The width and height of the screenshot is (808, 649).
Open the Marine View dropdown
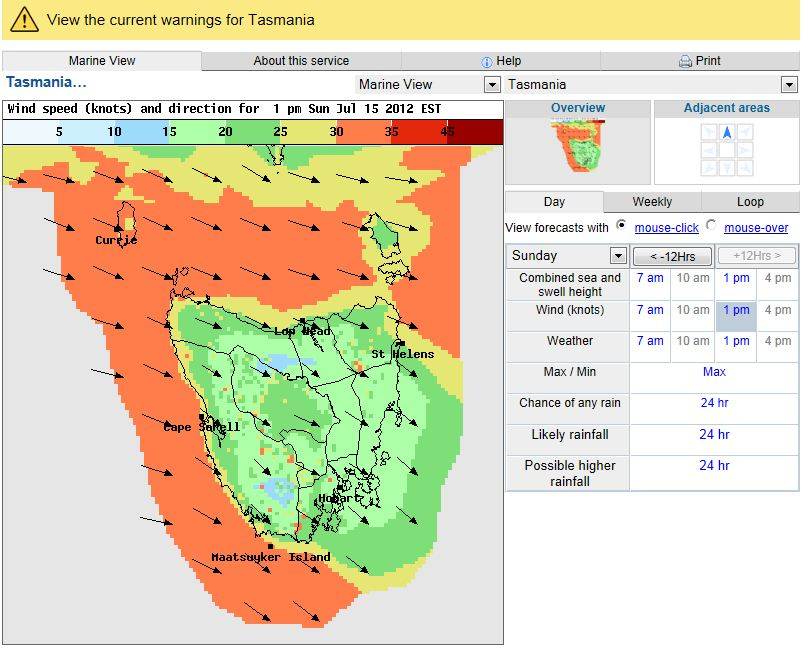pos(491,85)
